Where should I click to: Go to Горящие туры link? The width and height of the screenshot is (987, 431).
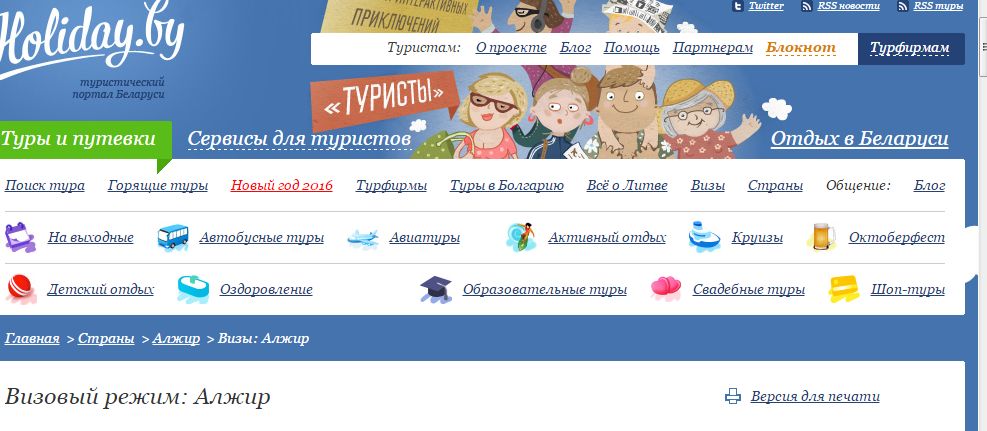tap(157, 186)
